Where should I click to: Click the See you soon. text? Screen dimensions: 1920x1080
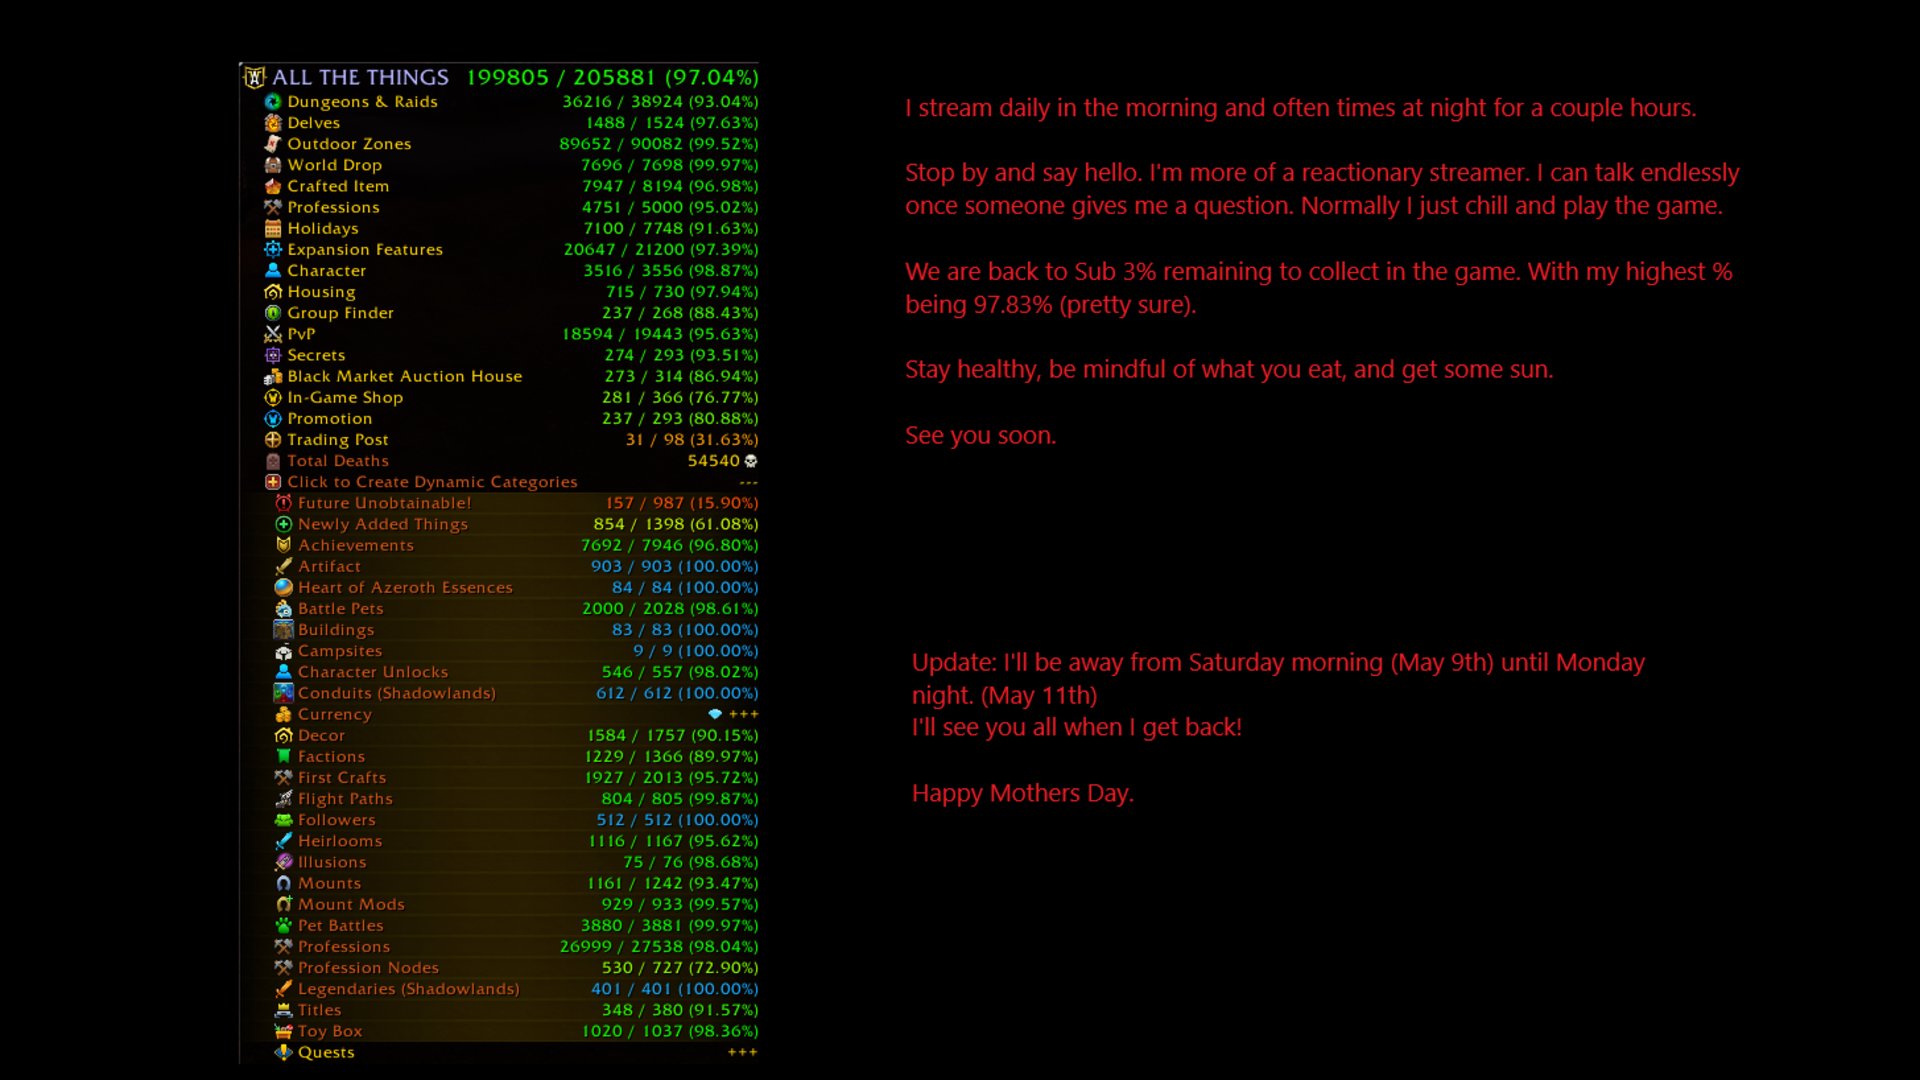980,435
